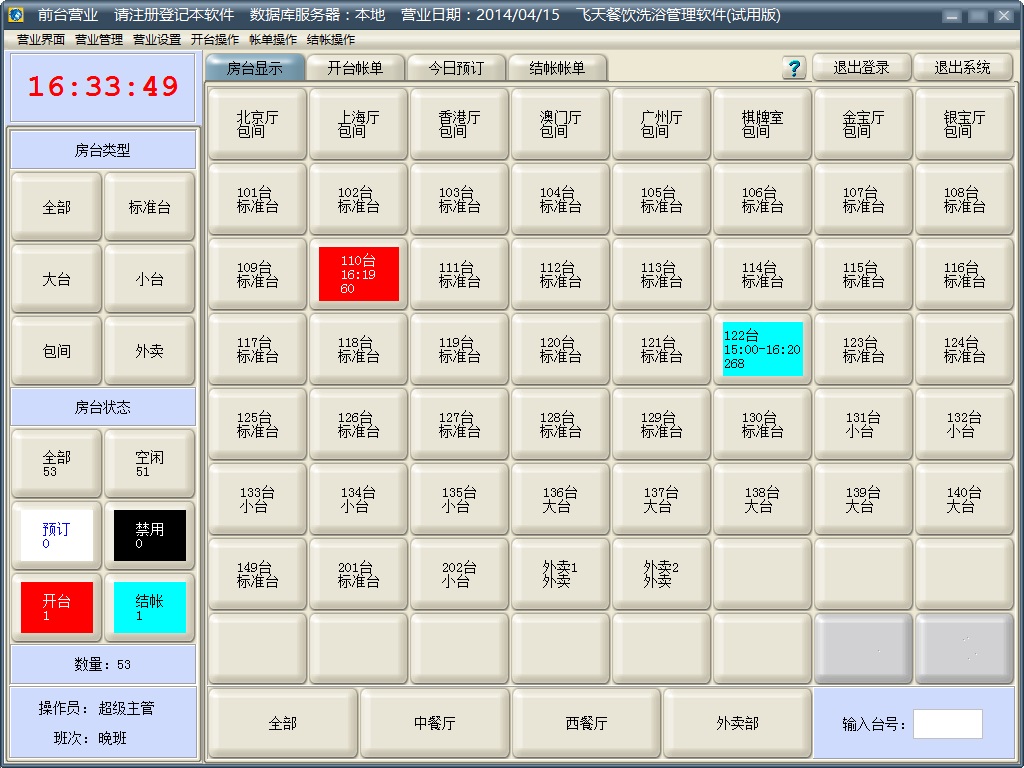The width and height of the screenshot is (1024, 768).
Task: Open the red occupied table 110台
Action: tap(359, 274)
